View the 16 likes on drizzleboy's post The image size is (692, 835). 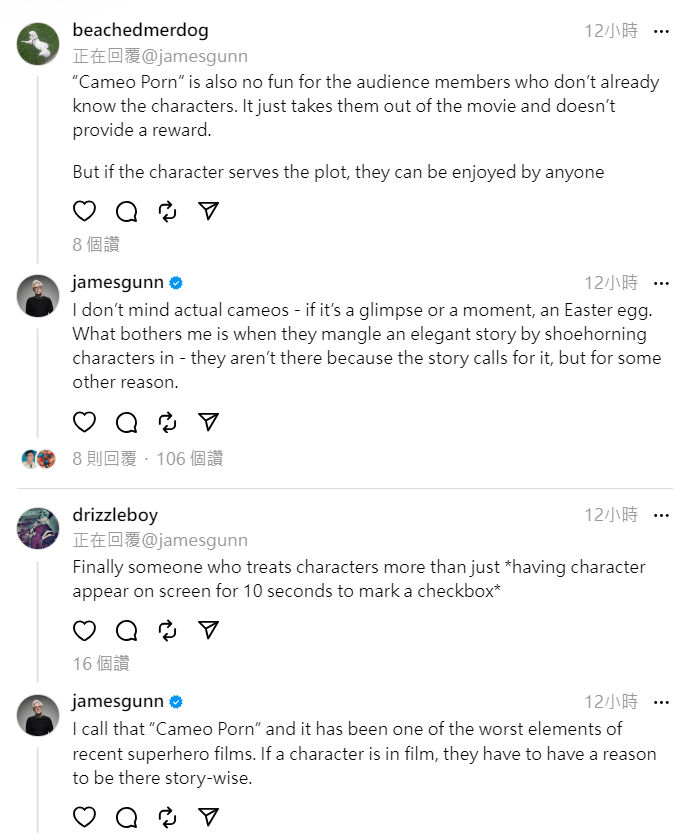(x=101, y=663)
